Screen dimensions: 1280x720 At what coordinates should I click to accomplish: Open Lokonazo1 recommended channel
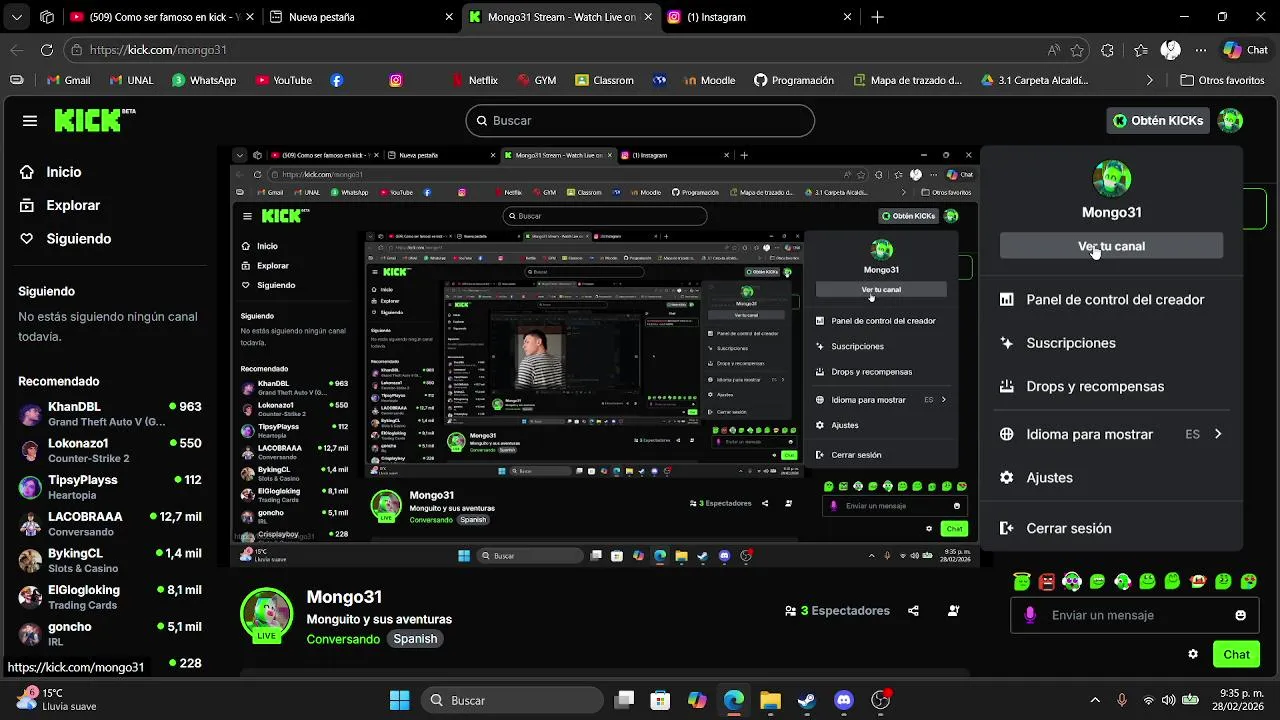(x=110, y=450)
